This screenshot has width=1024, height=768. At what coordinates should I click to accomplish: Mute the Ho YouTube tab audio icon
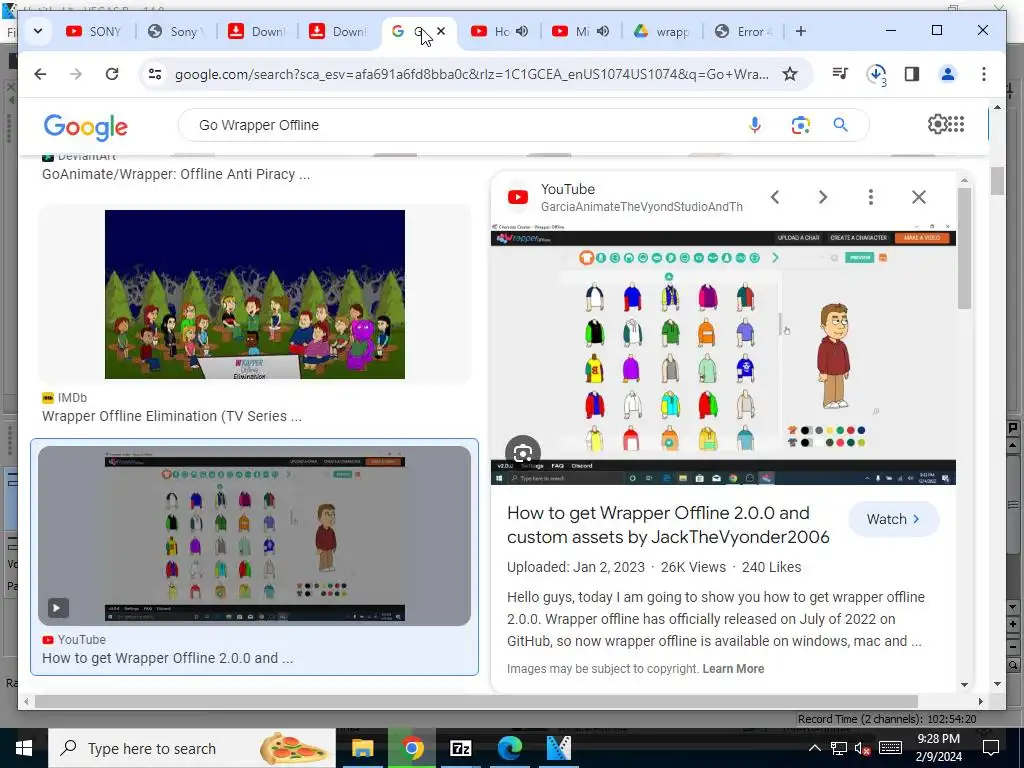[521, 31]
